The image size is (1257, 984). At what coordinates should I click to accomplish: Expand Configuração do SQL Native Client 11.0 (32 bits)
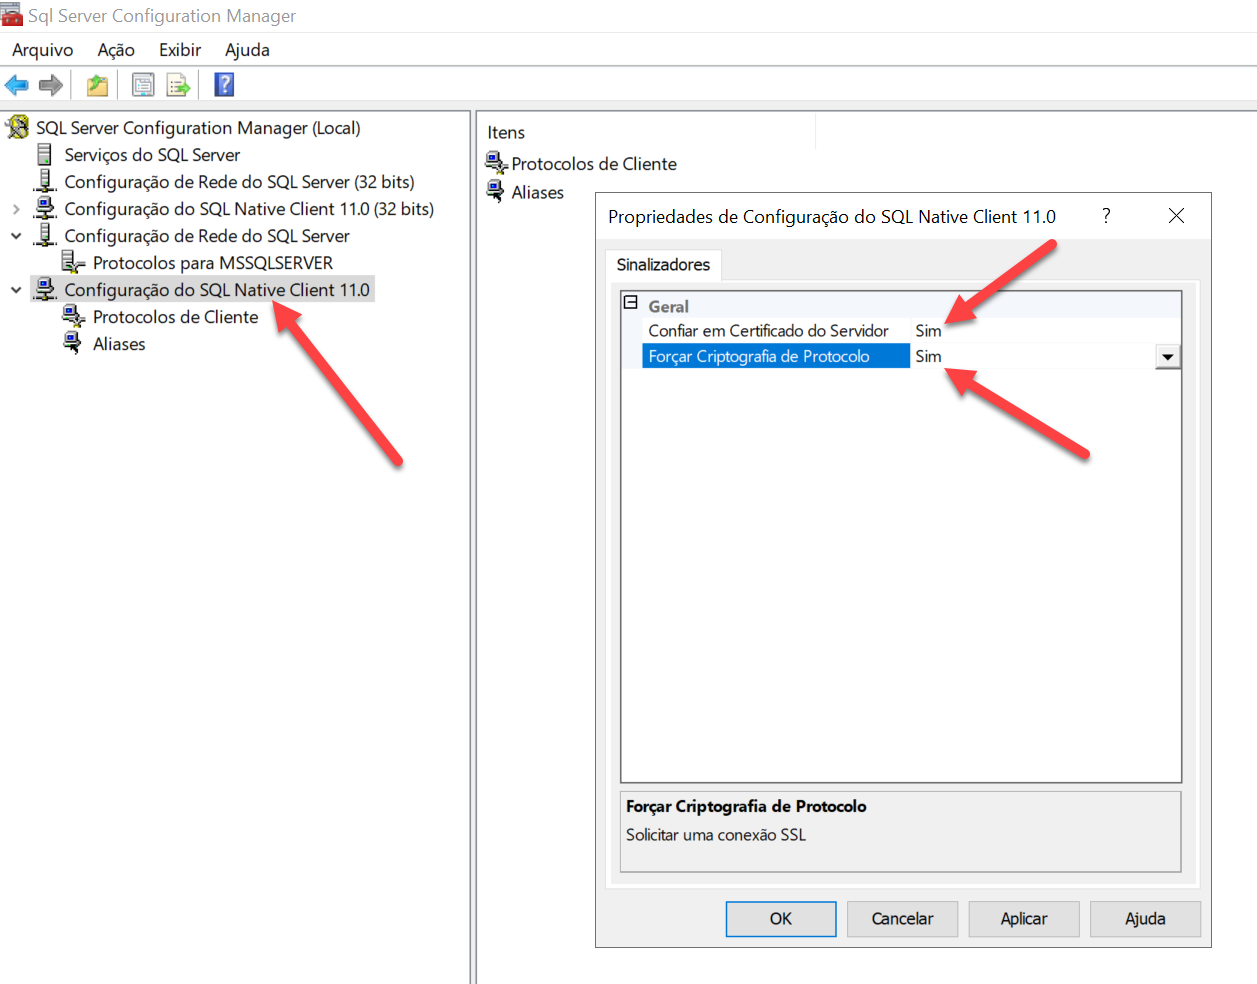click(16, 209)
